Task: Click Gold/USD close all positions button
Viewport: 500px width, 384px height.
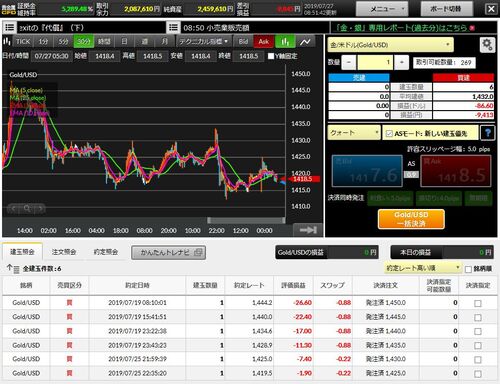Action: click(411, 219)
